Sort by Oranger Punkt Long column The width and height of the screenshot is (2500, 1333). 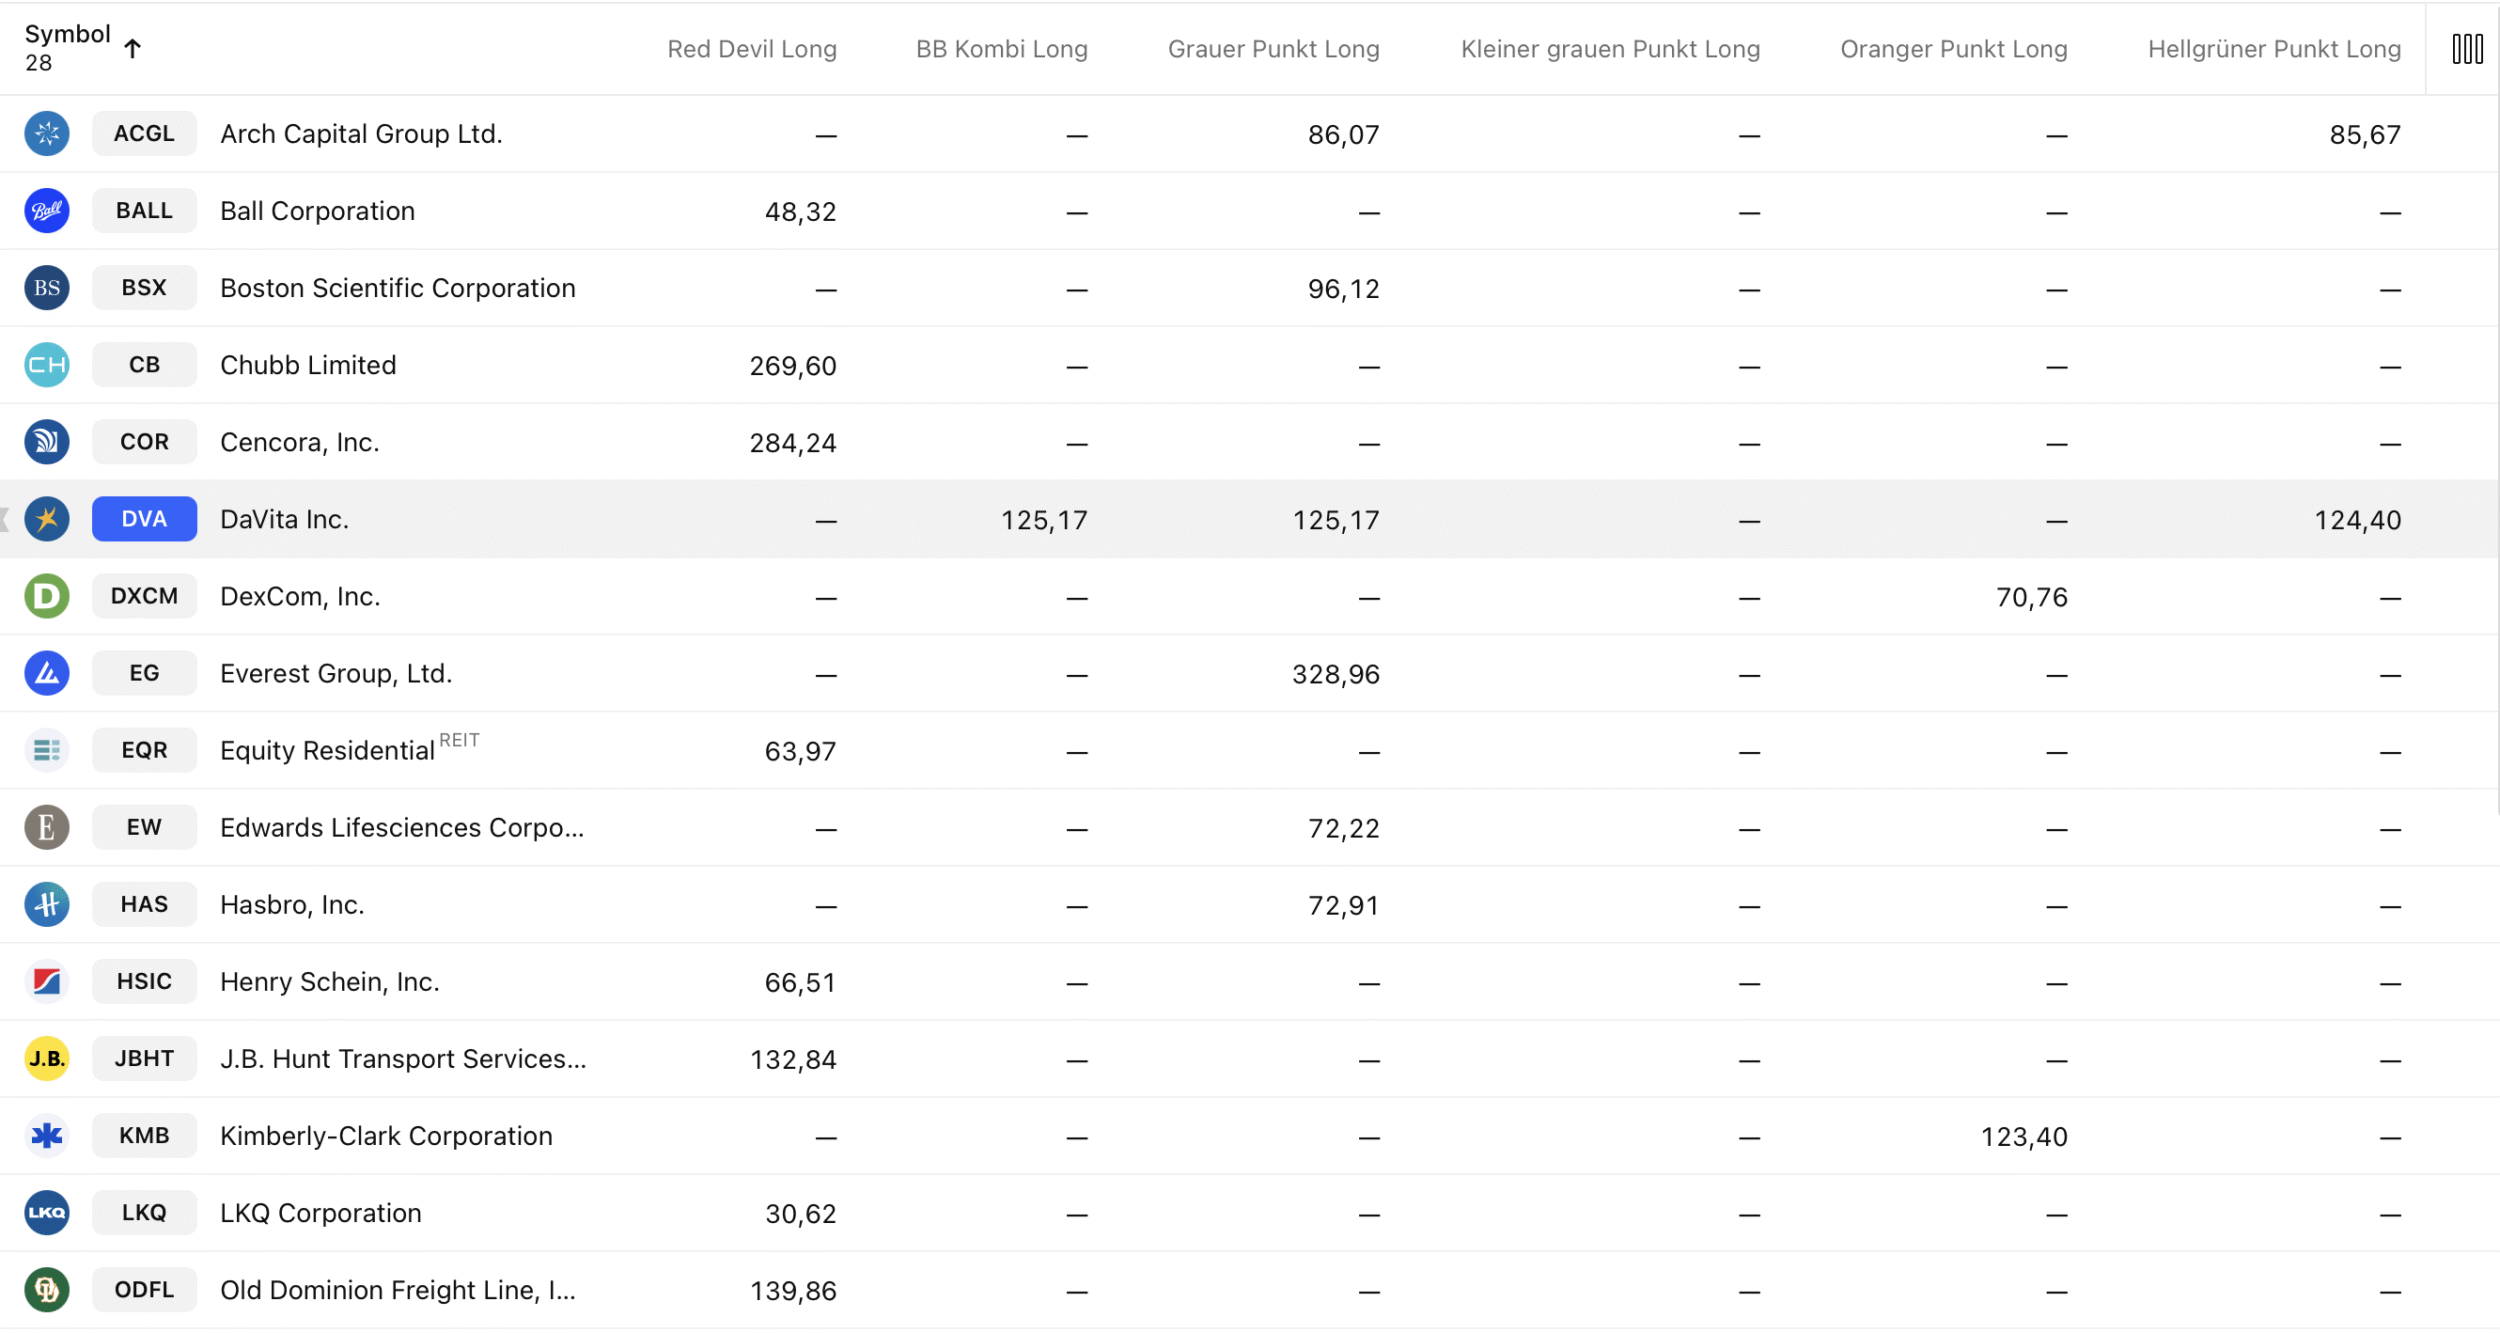[1953, 49]
